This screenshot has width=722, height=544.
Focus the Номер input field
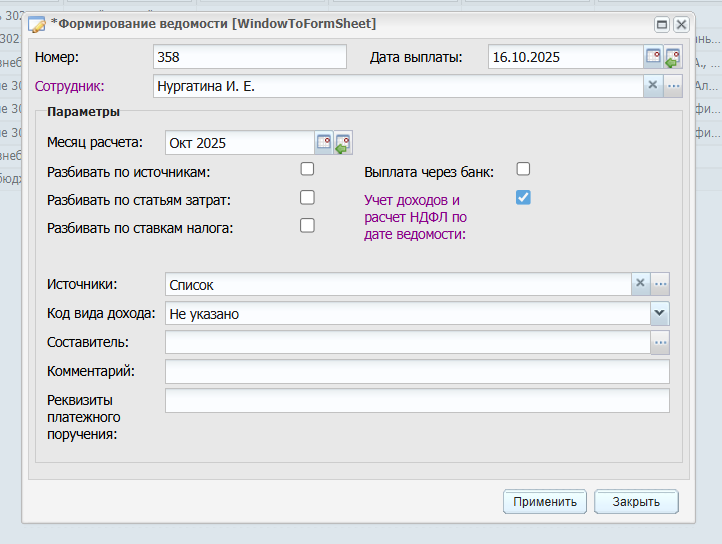pos(250,57)
